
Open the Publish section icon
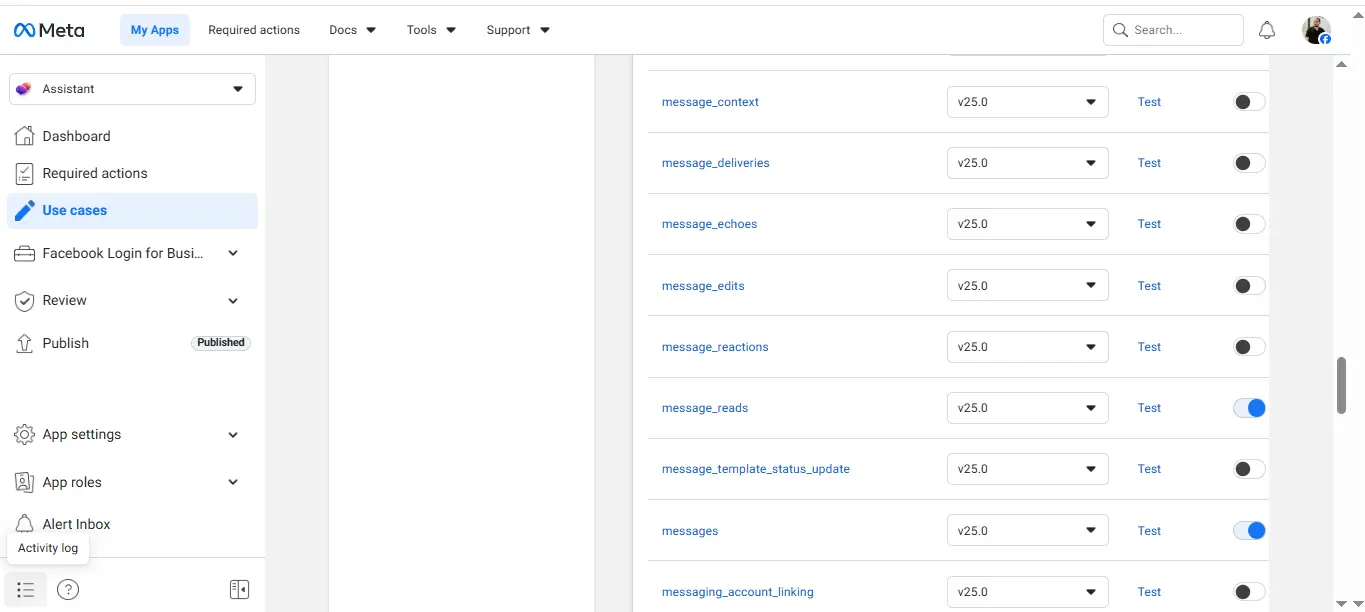[23, 343]
